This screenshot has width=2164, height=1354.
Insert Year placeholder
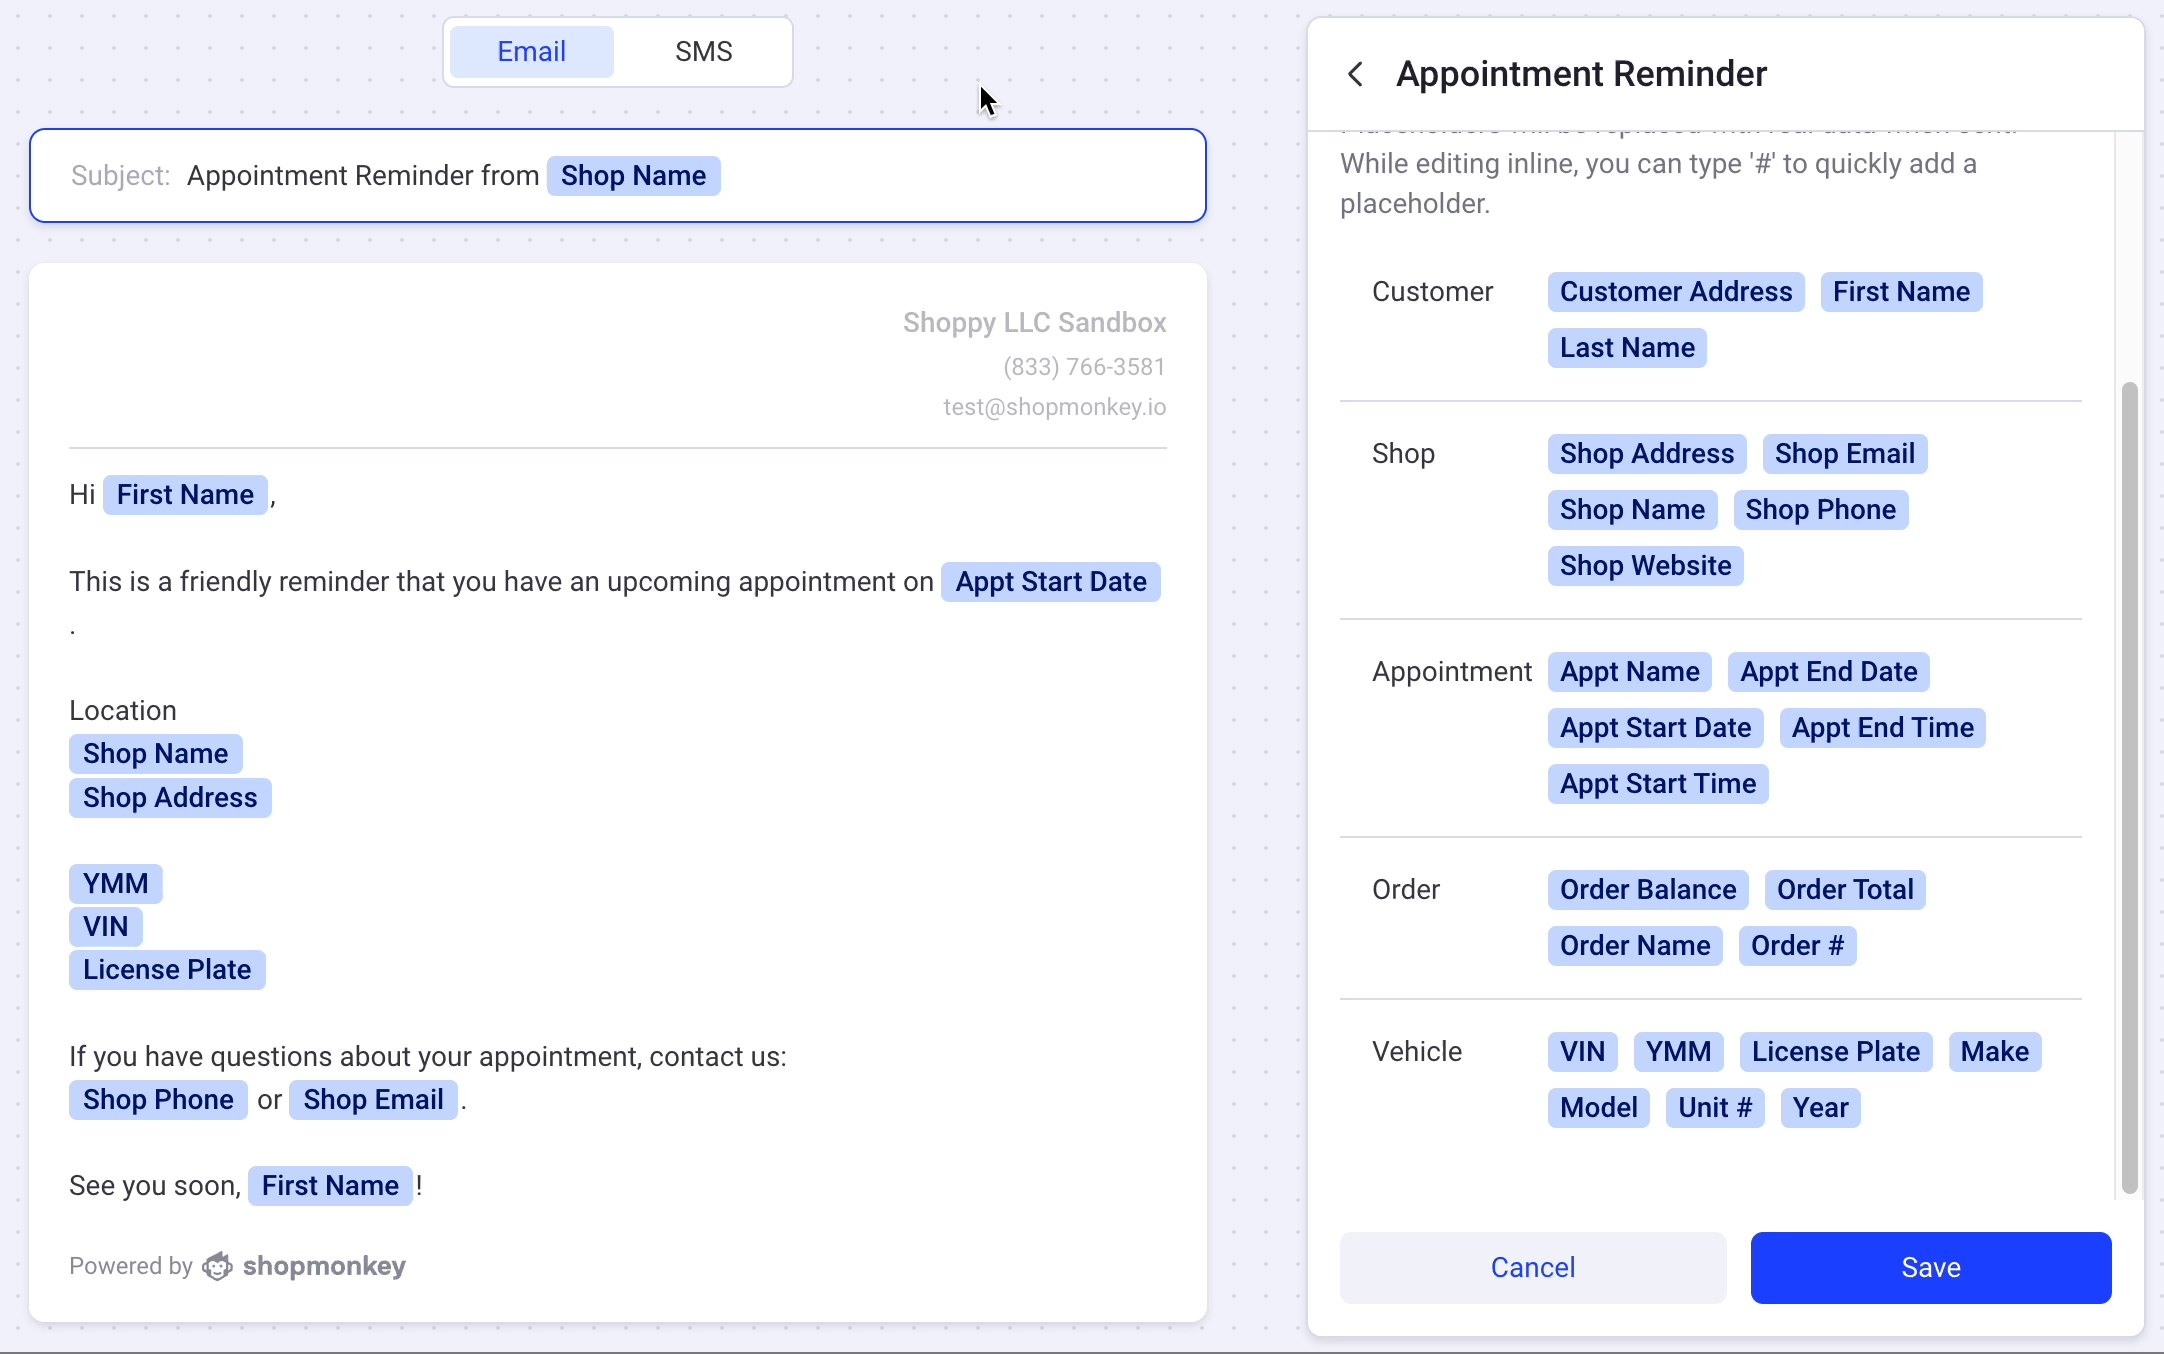click(x=1820, y=1108)
